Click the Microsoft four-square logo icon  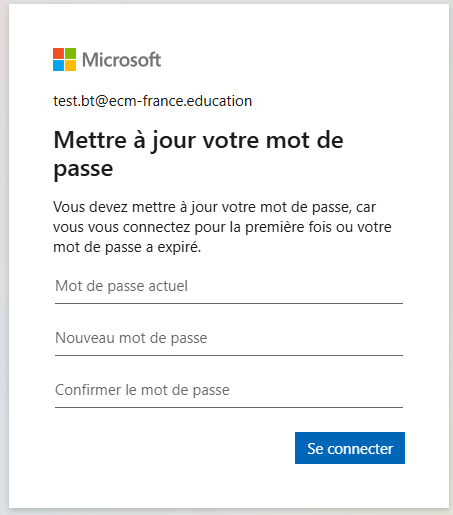64,59
